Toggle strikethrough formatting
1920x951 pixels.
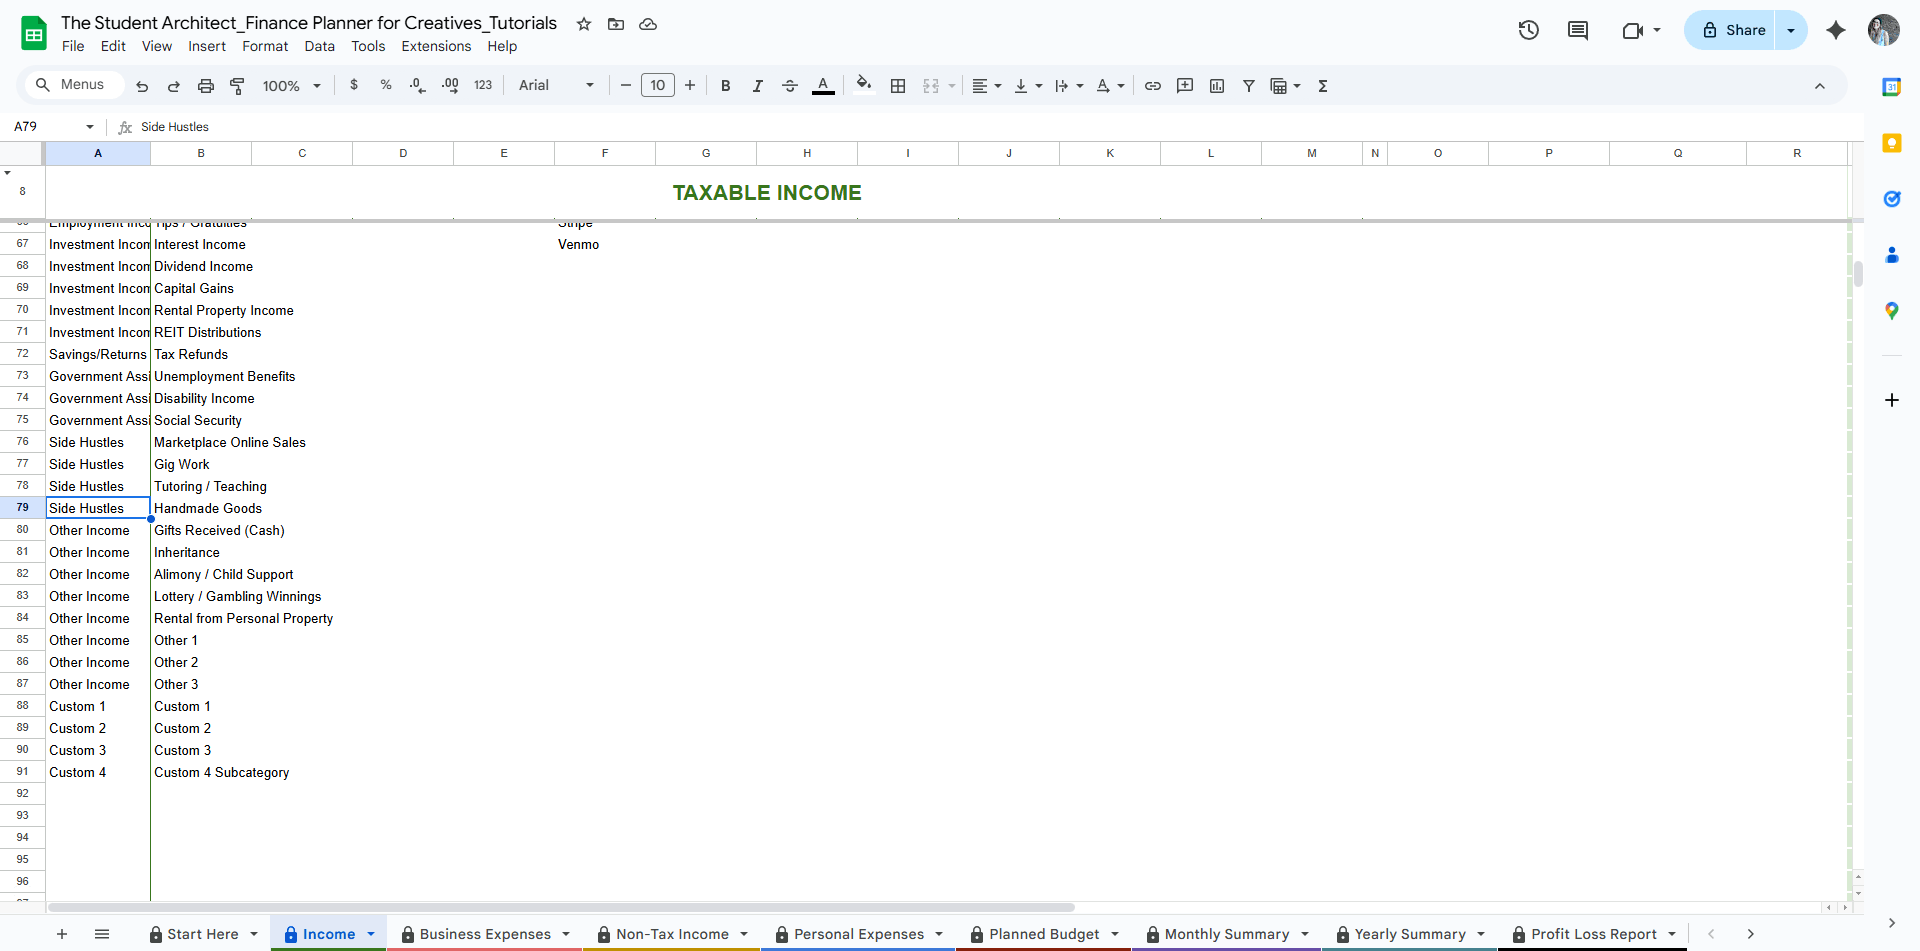click(x=790, y=86)
